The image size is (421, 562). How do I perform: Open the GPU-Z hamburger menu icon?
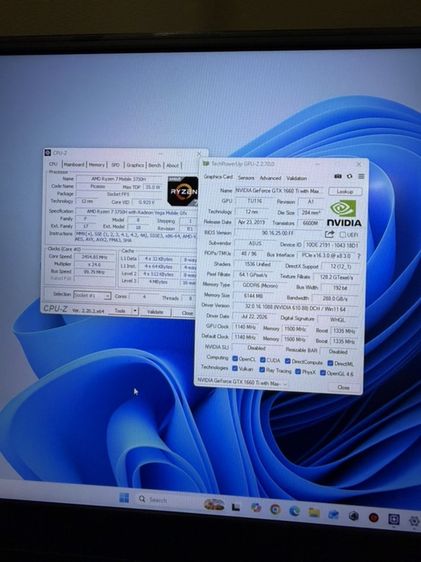[361, 176]
